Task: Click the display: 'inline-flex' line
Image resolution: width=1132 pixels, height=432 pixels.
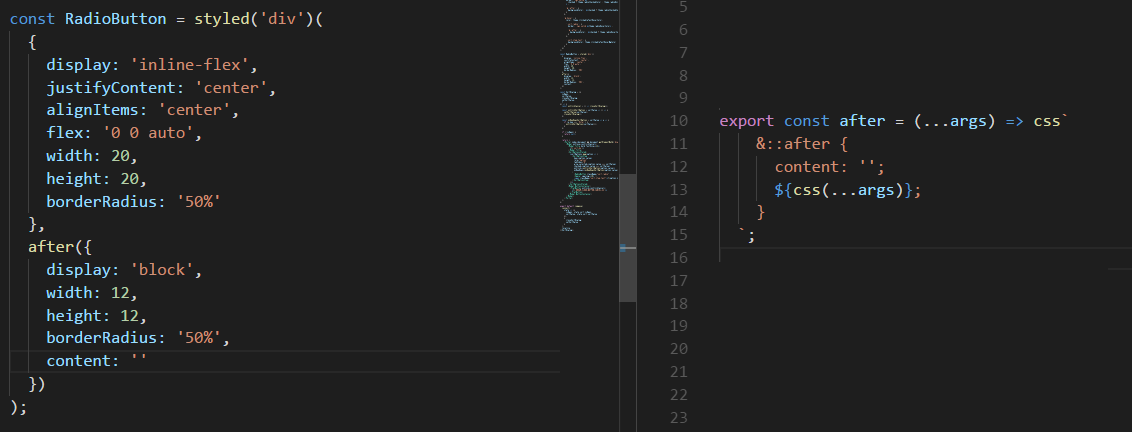Action: pos(152,65)
